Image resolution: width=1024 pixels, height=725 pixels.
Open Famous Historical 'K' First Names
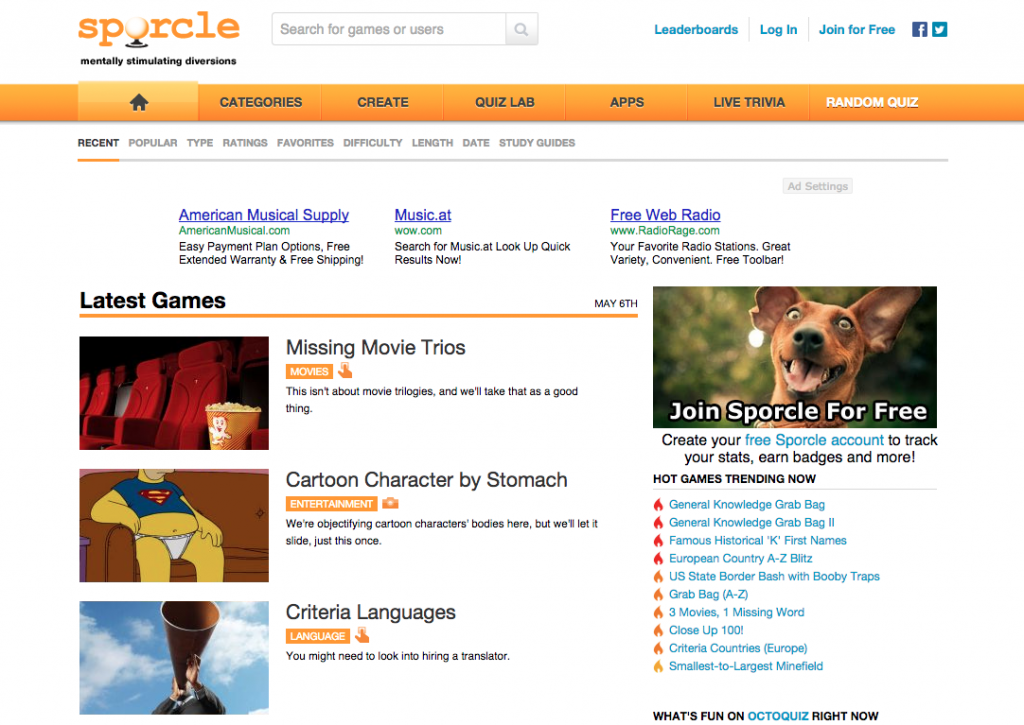click(758, 540)
